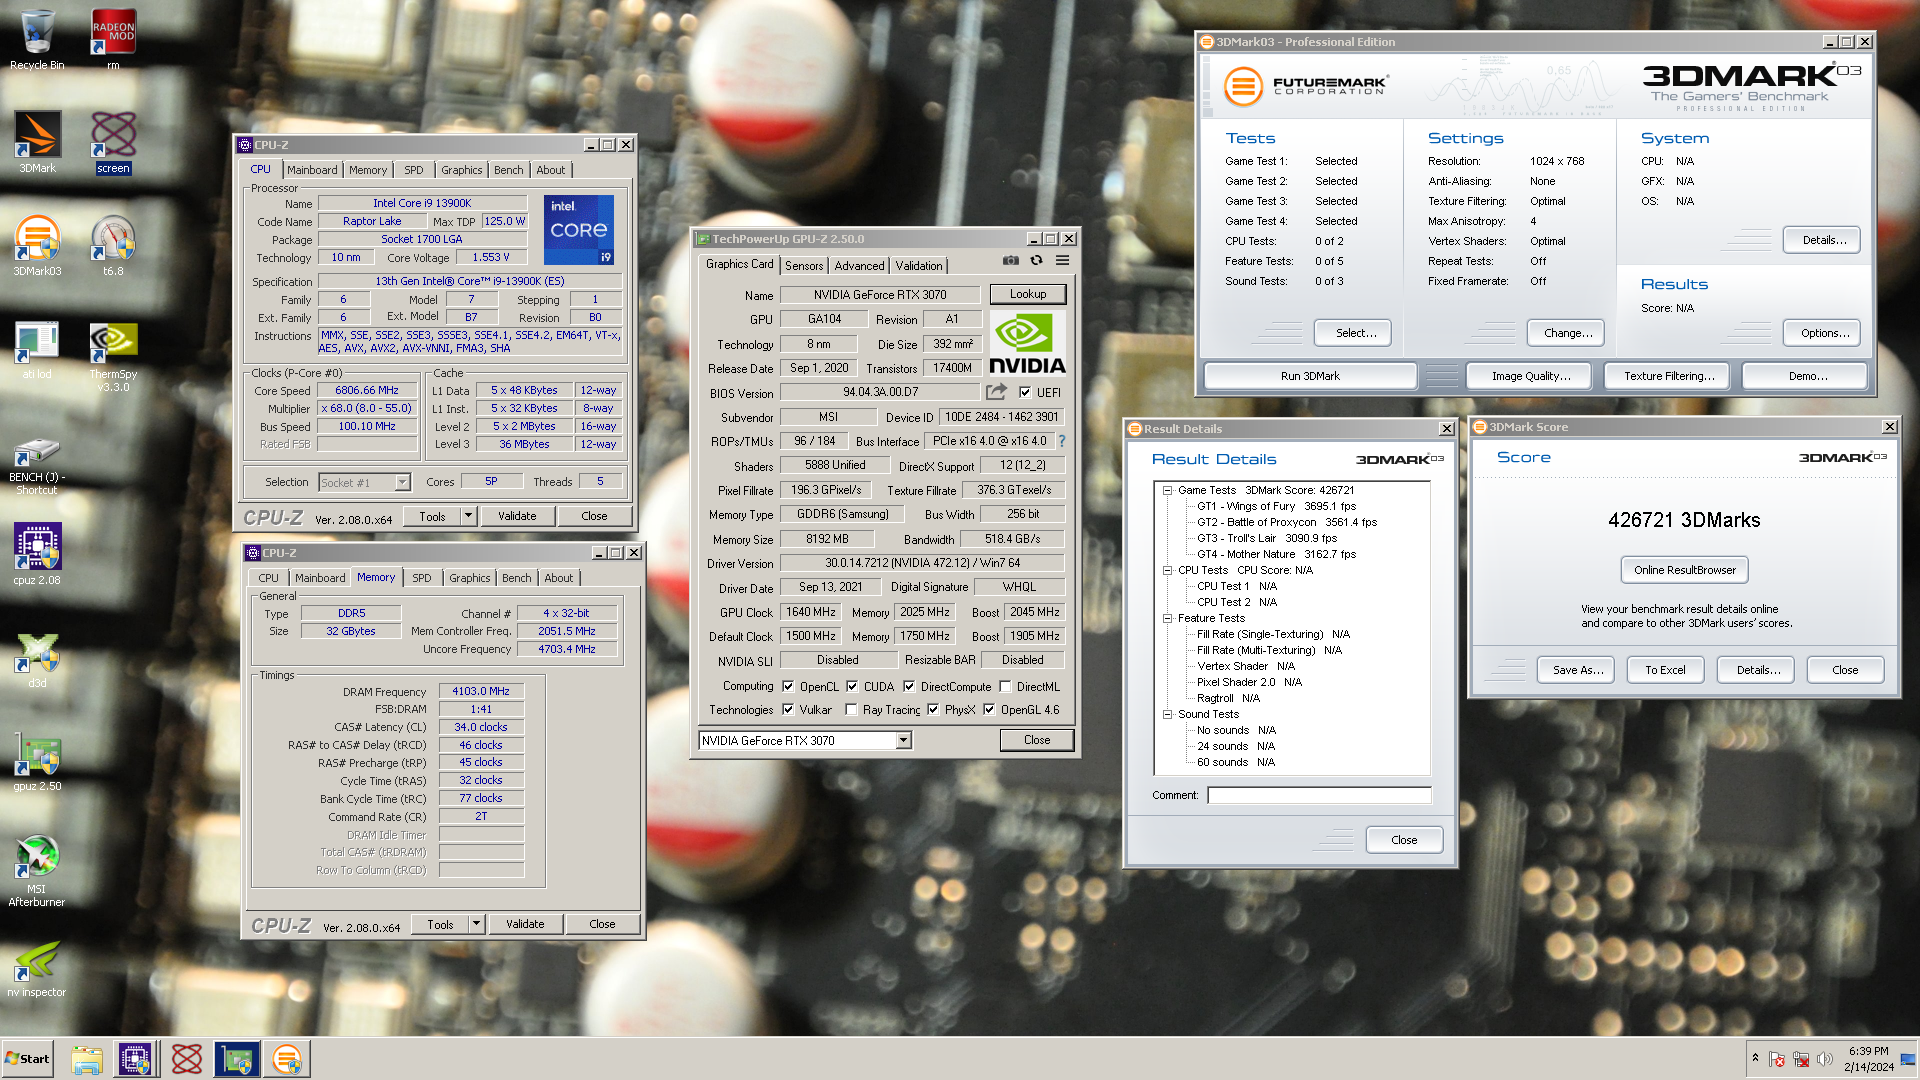The width and height of the screenshot is (1920, 1080).
Task: Switch to CPU-Z taskbar button
Action: tap(135, 1059)
